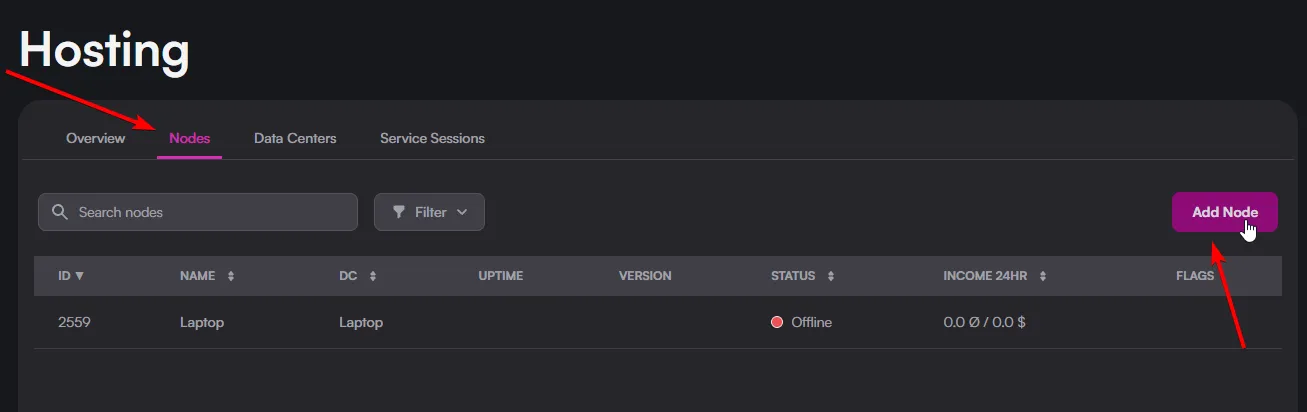Open the Filter dropdown
Viewport: 1307px width, 412px height.
tap(429, 212)
